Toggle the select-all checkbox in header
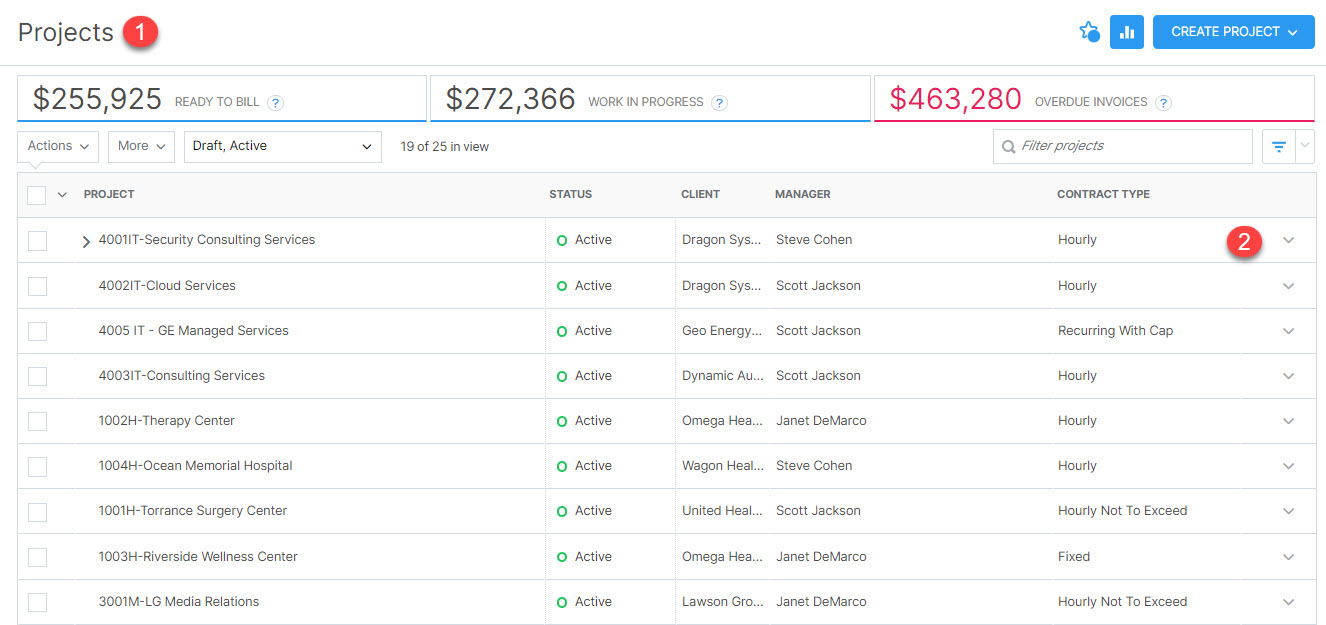1326x625 pixels. tap(37, 195)
